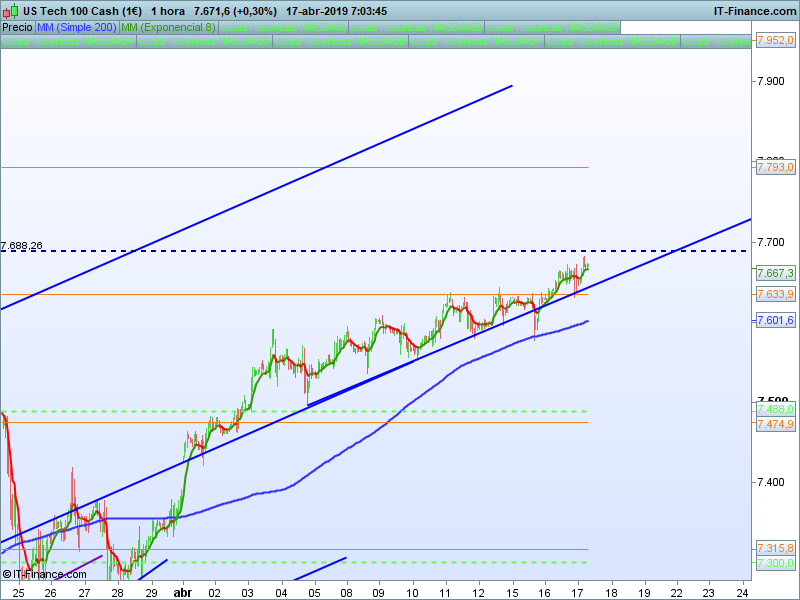Click the 7.488,0 green price tag
800x600 pixels.
(775, 409)
